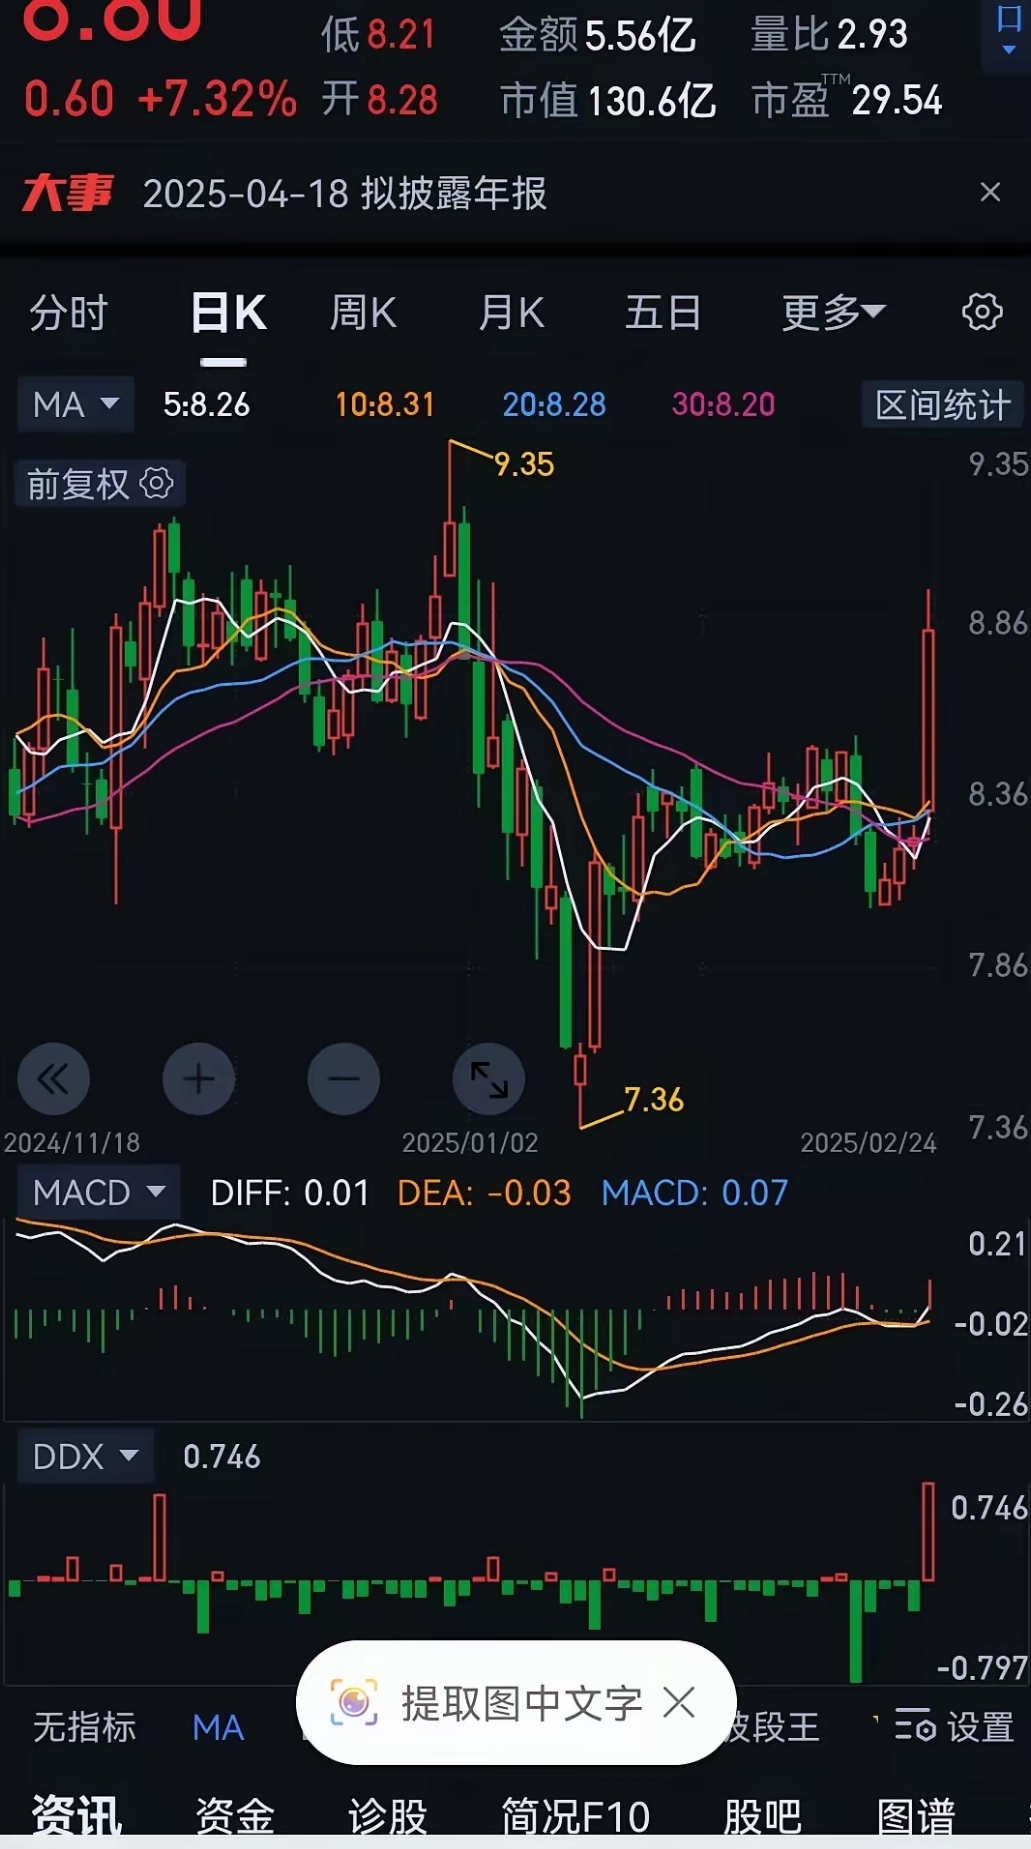The width and height of the screenshot is (1031, 1849).
Task: Tap the 低 8.21 low price
Action: pyautogui.click(x=379, y=36)
